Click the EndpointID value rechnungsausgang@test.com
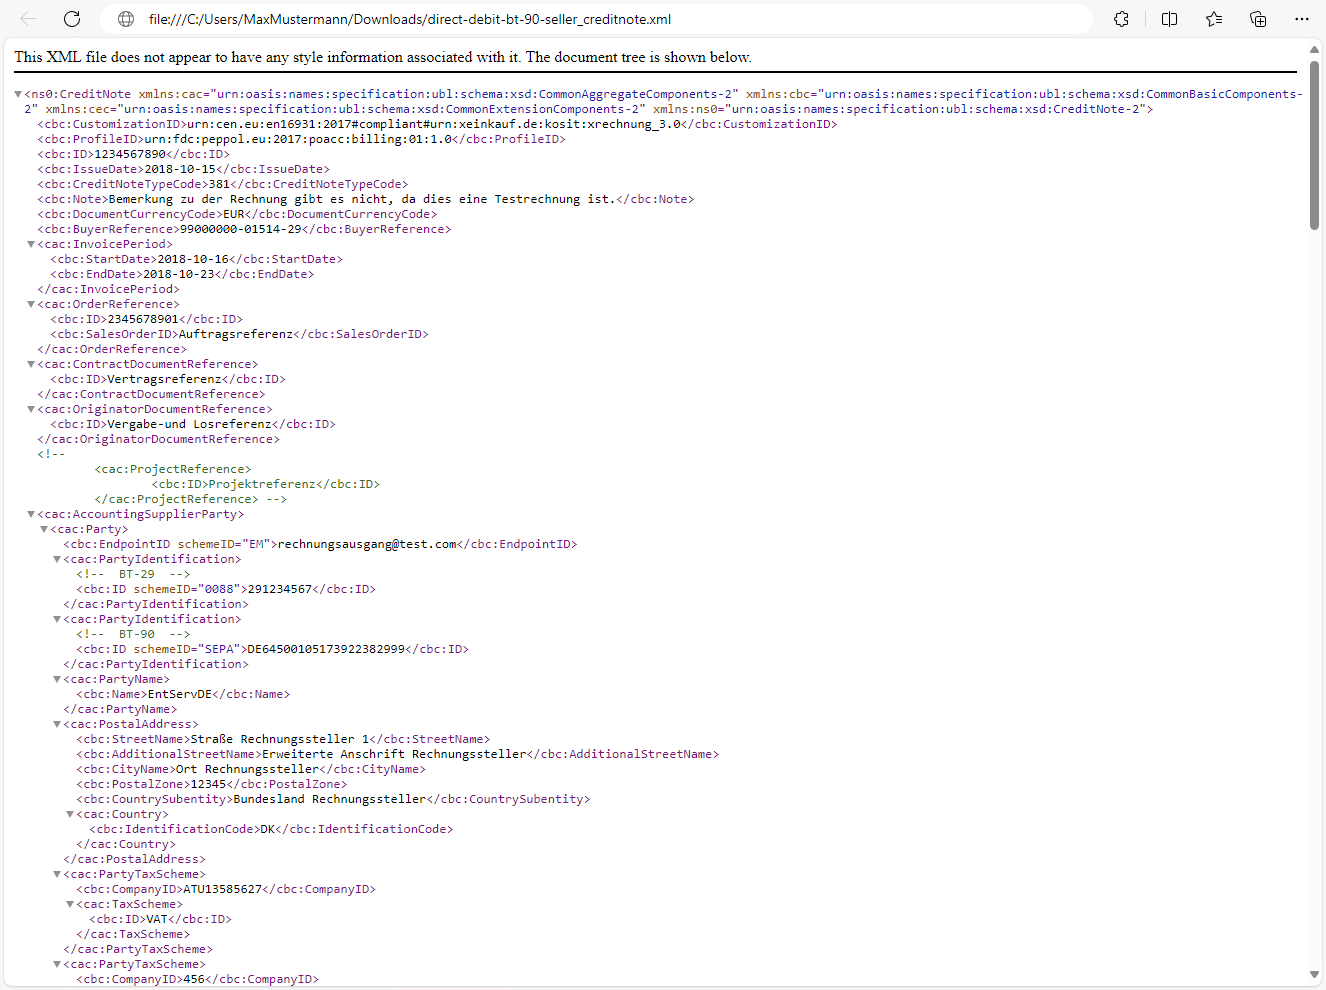This screenshot has width=1326, height=990. point(367,544)
